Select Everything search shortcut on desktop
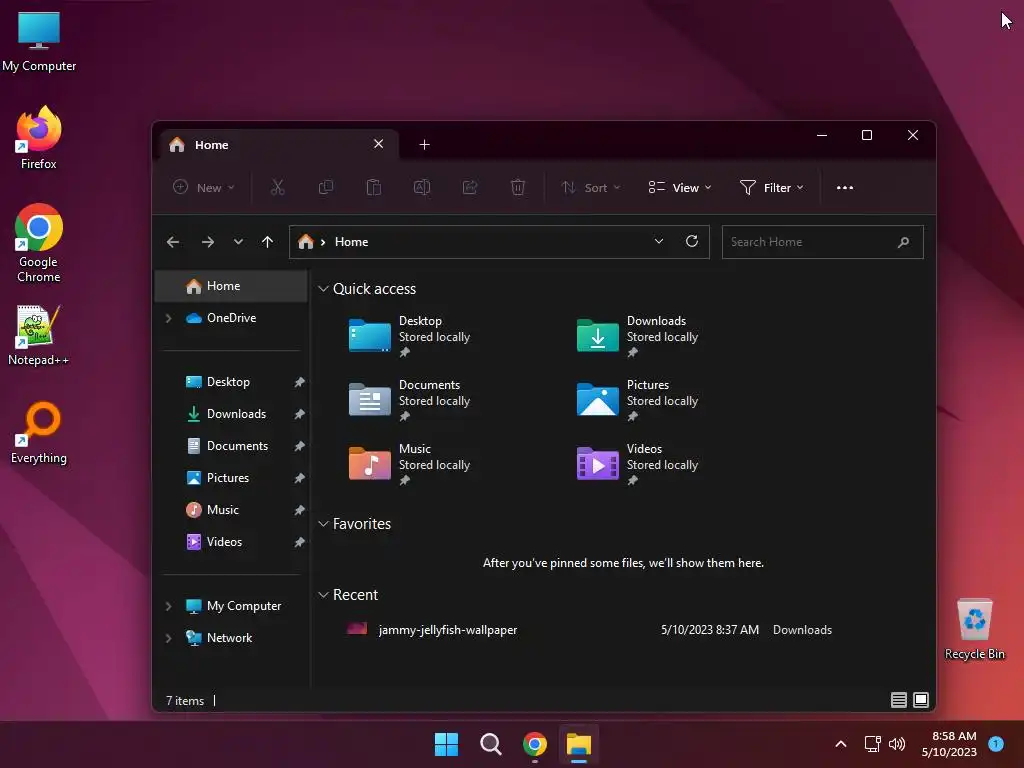 pos(39,433)
